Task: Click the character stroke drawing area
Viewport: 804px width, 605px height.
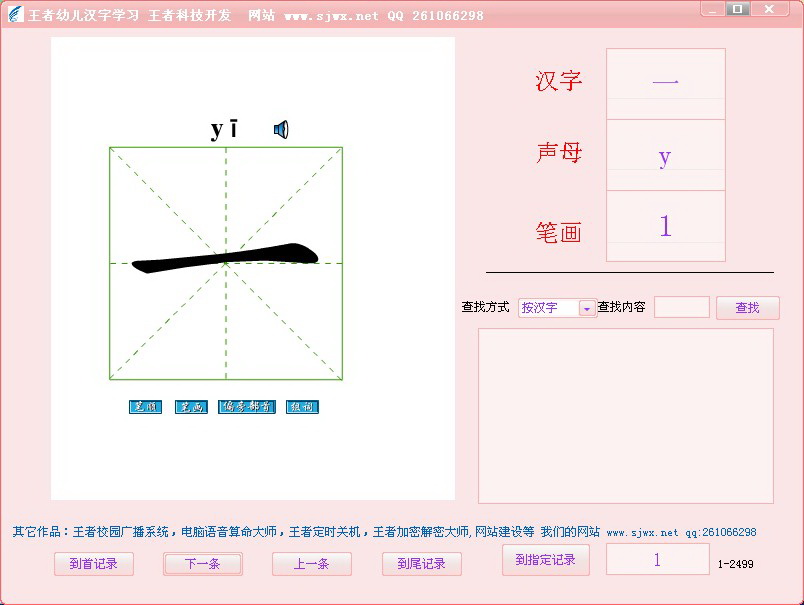Action: pyautogui.click(x=225, y=263)
